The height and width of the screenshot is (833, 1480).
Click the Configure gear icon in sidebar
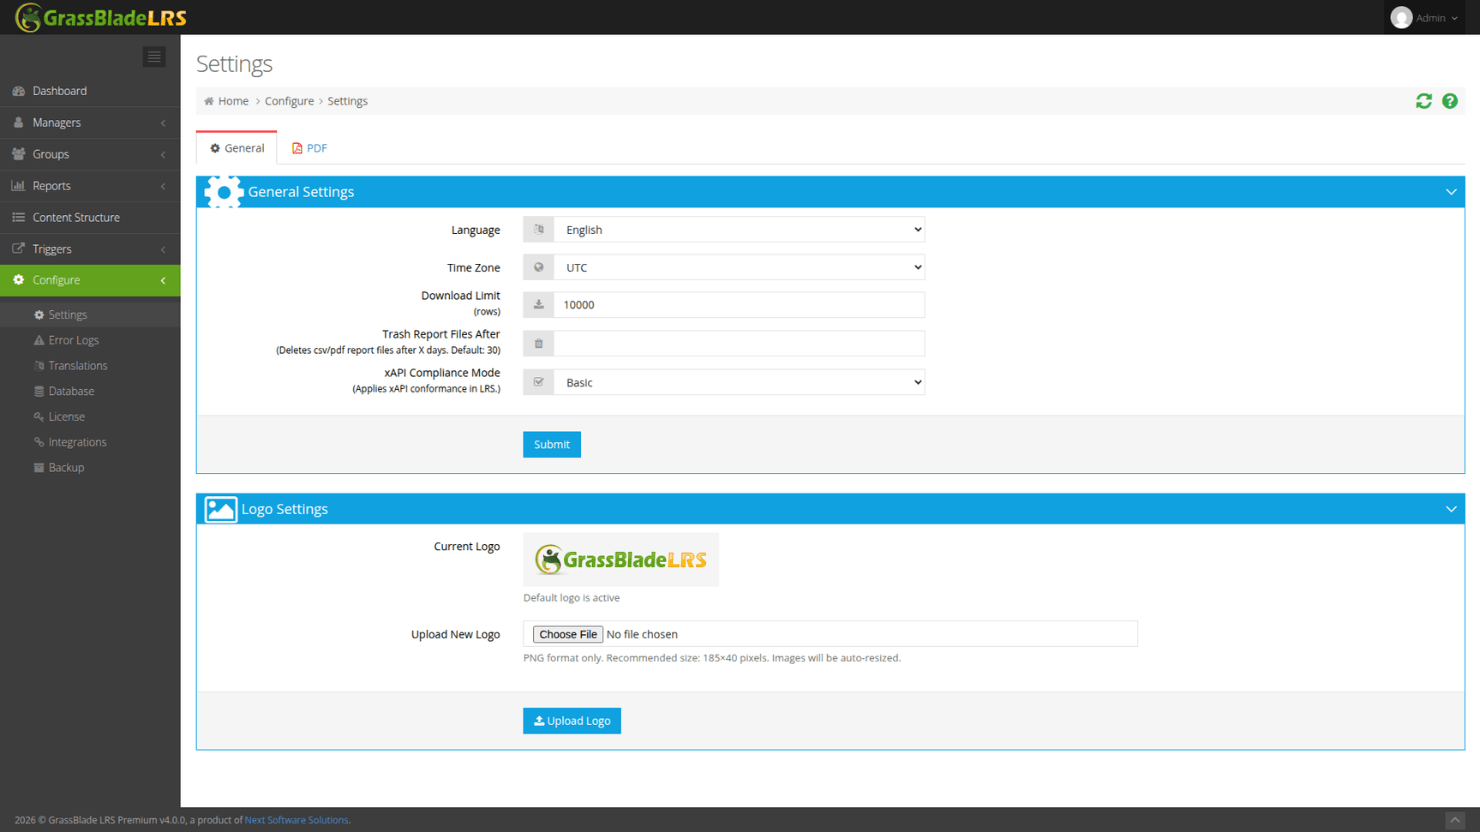pos(19,280)
